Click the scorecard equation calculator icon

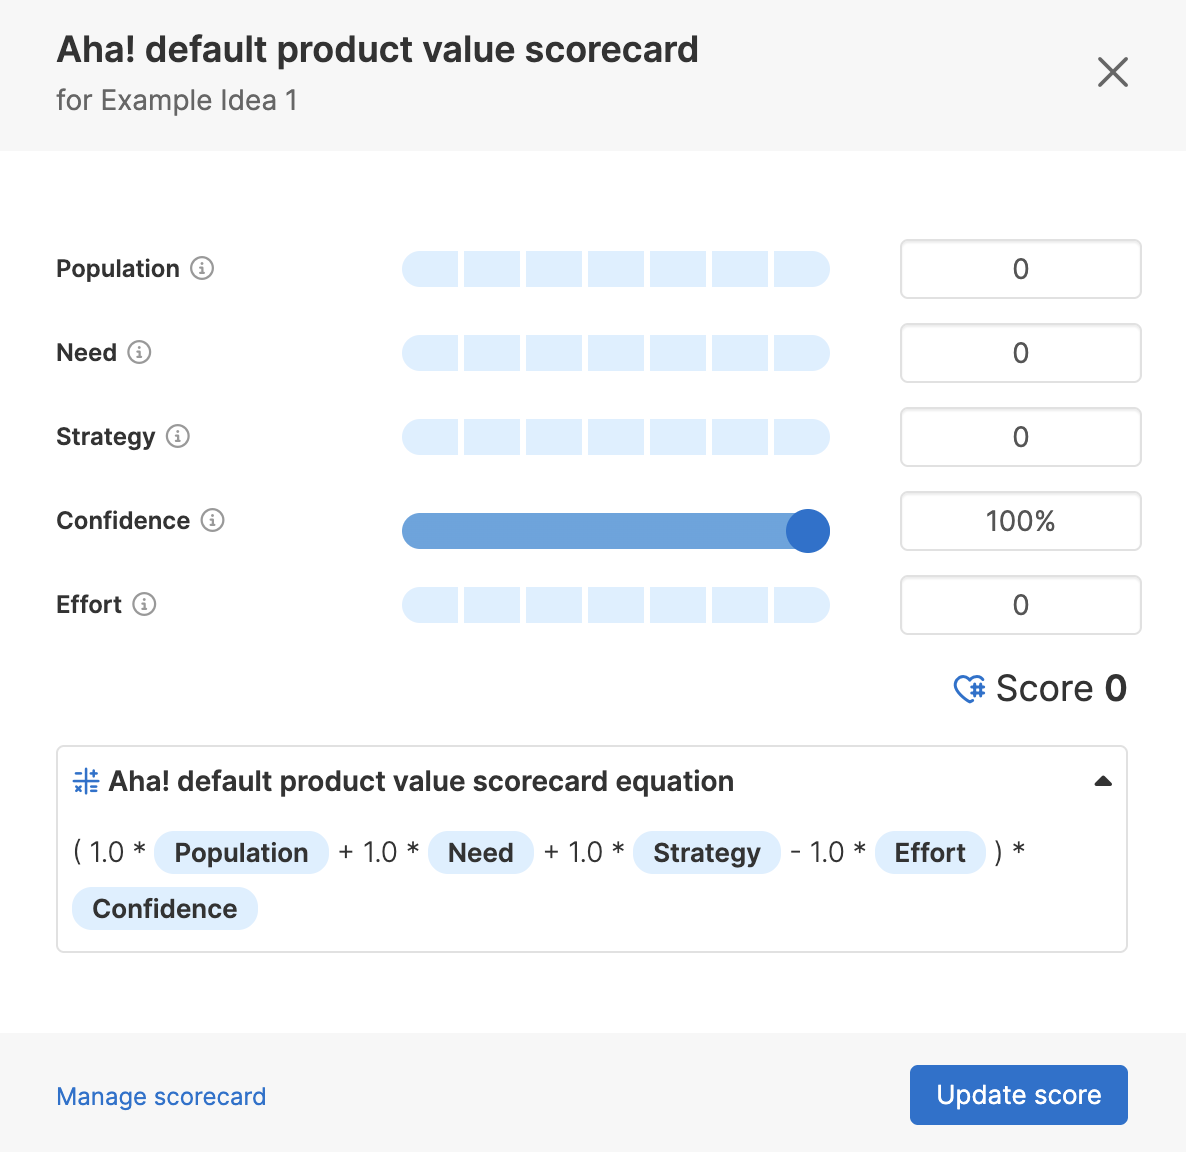86,781
